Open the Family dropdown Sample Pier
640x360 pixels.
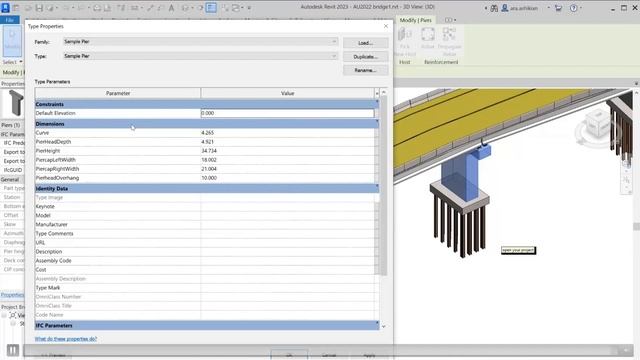(200, 42)
